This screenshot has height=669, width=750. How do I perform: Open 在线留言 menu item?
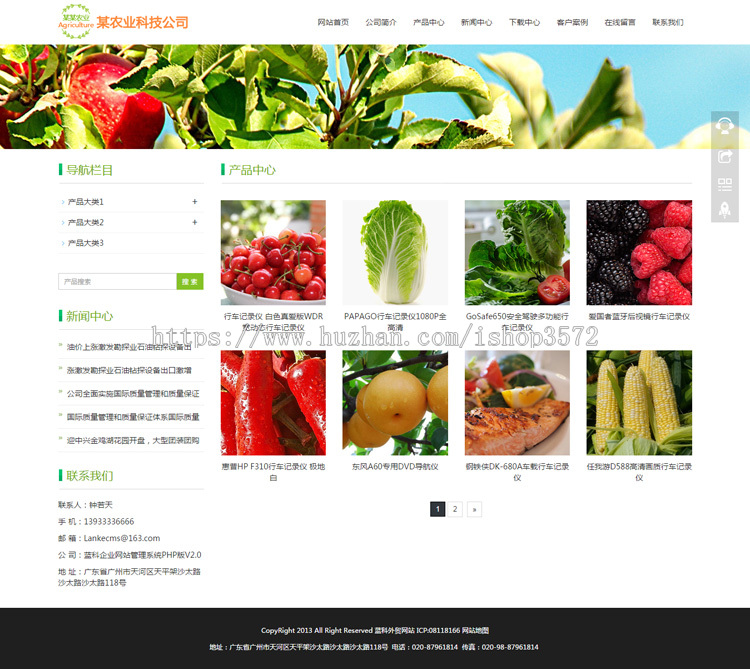pos(620,22)
